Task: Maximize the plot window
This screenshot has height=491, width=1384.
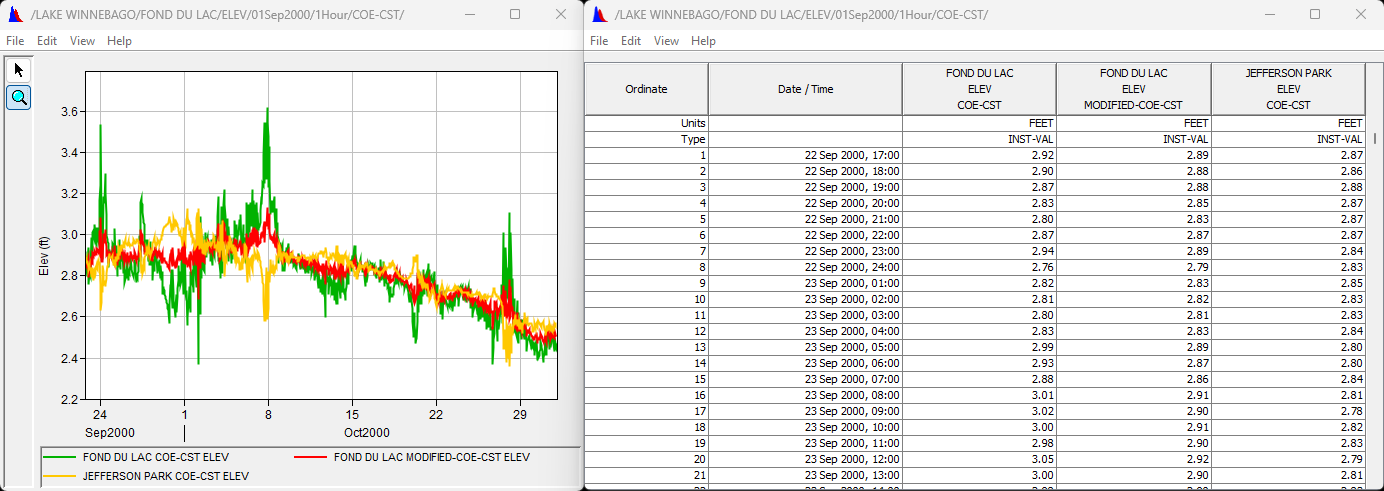Action: click(515, 15)
